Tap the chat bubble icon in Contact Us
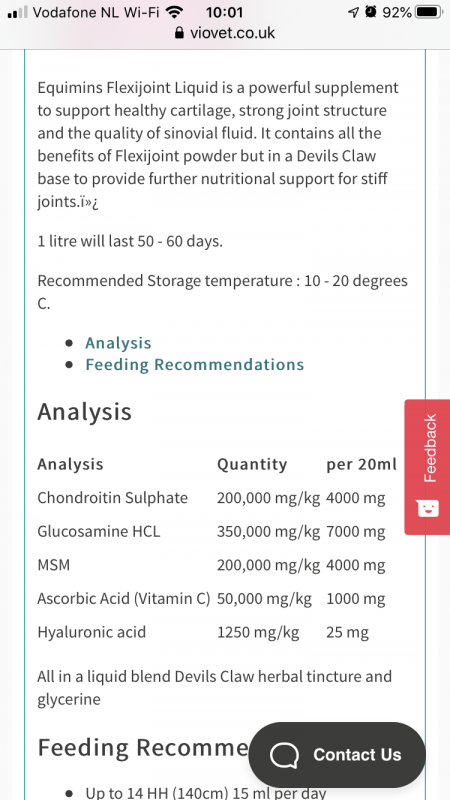The width and height of the screenshot is (450, 800). 284,755
